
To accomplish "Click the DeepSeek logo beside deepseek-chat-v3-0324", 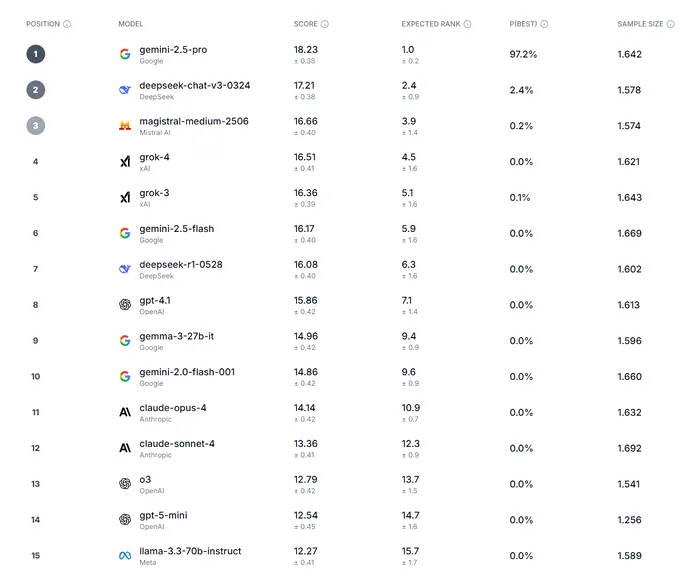I will coord(125,90).
